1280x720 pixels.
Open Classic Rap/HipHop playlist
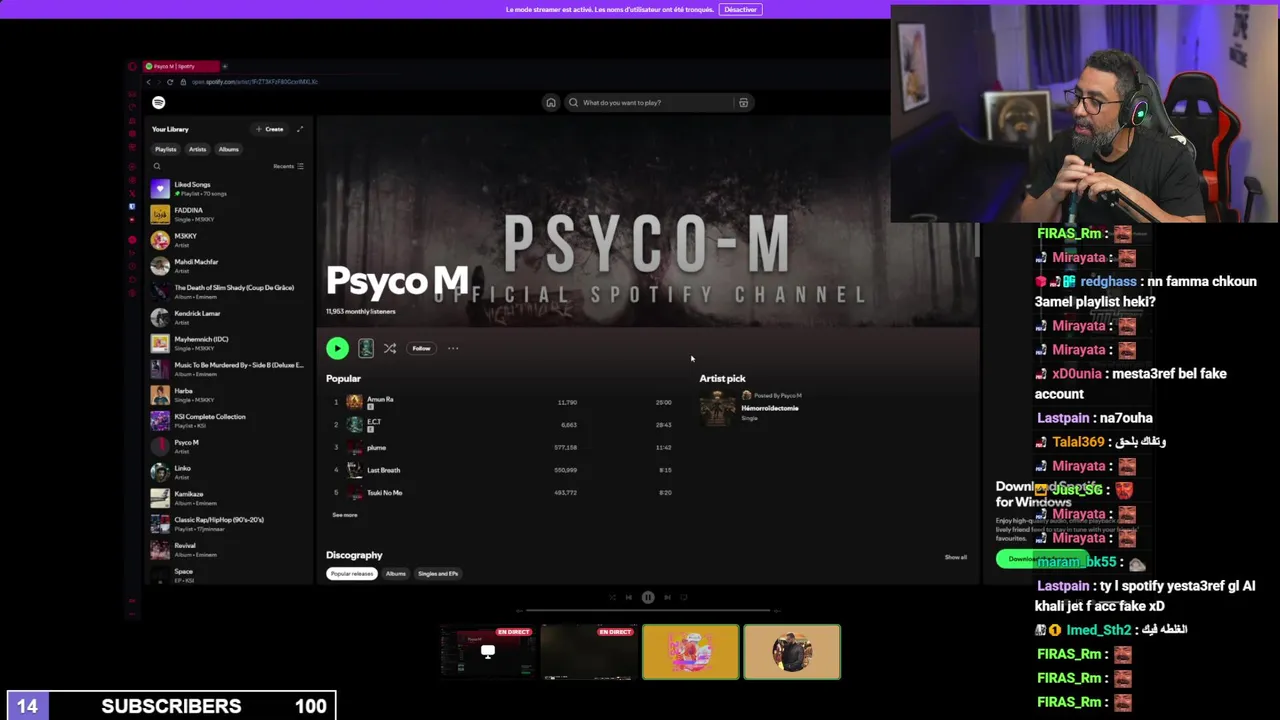[228, 524]
